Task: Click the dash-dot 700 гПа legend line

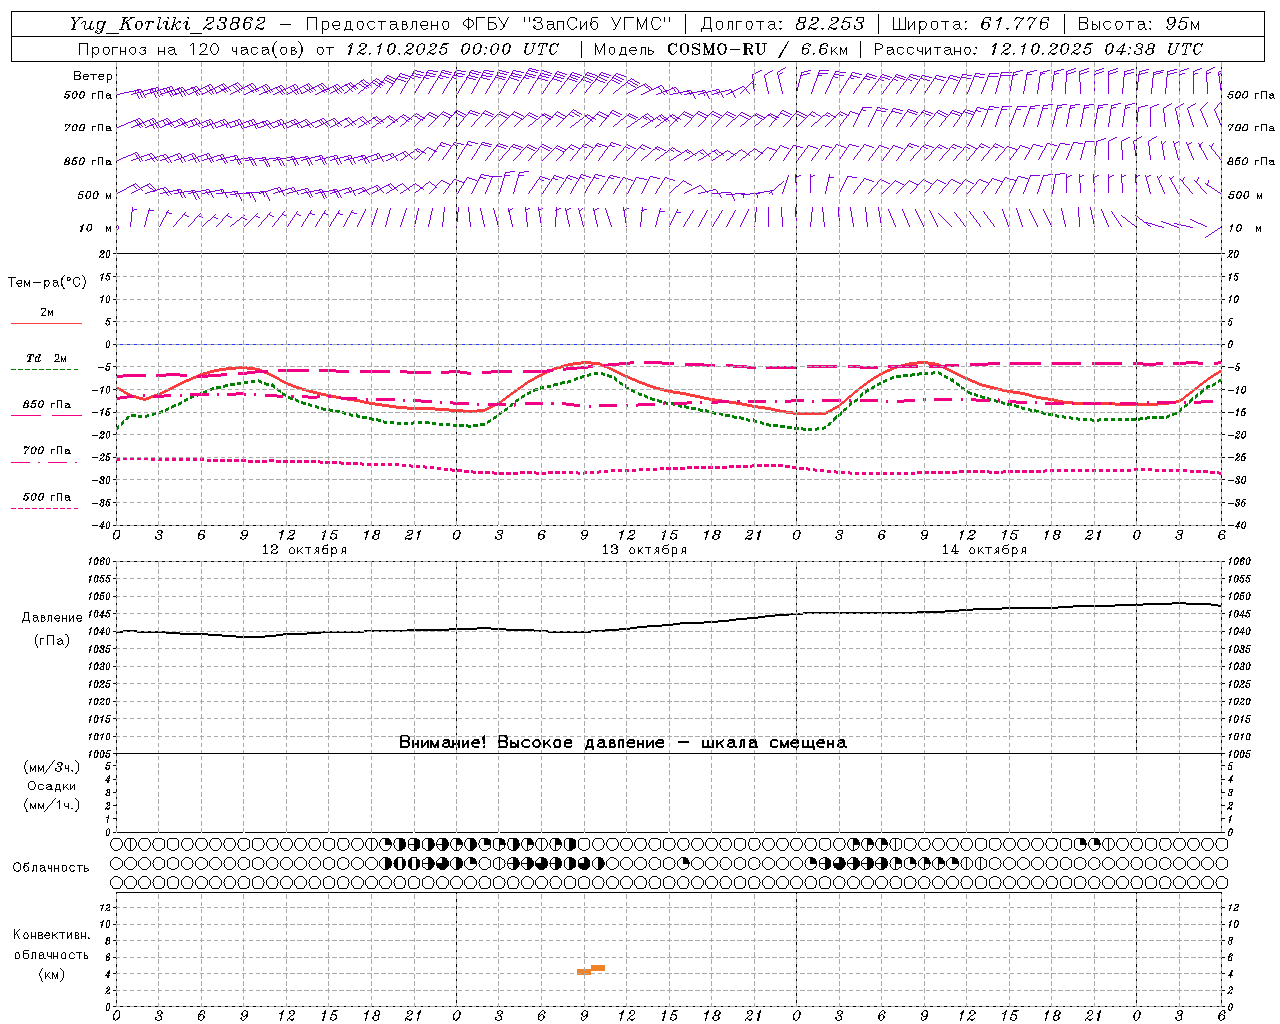Action: click(x=45, y=463)
